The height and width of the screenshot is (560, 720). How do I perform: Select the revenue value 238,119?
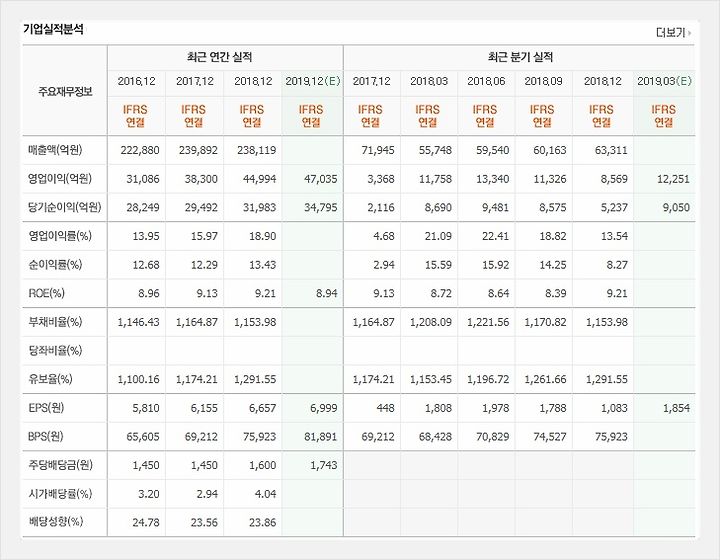(257, 150)
